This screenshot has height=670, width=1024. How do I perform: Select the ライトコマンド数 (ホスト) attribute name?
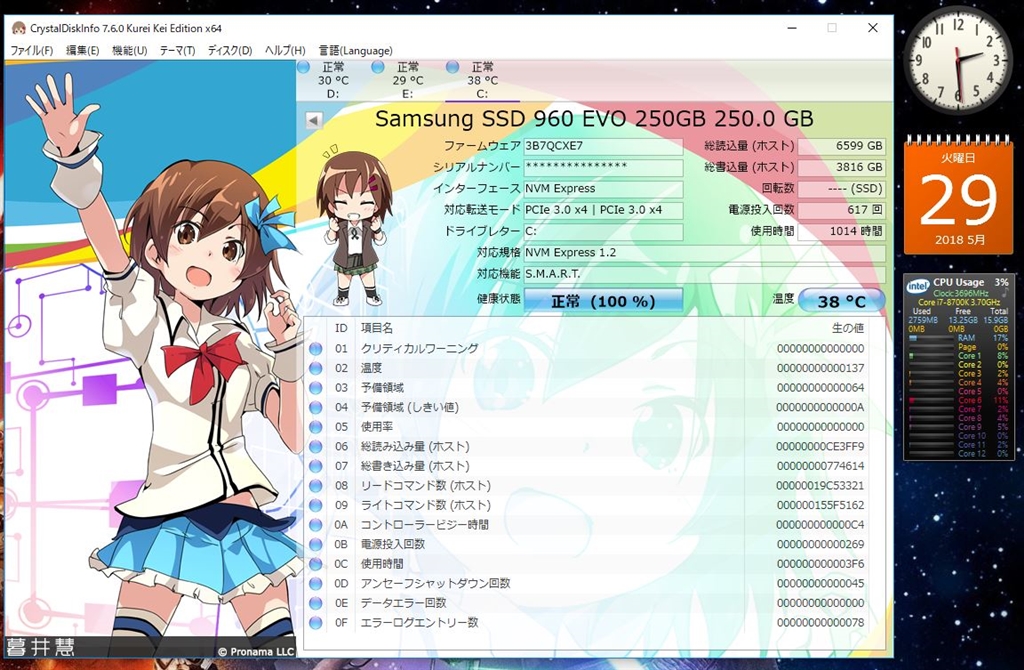(426, 505)
